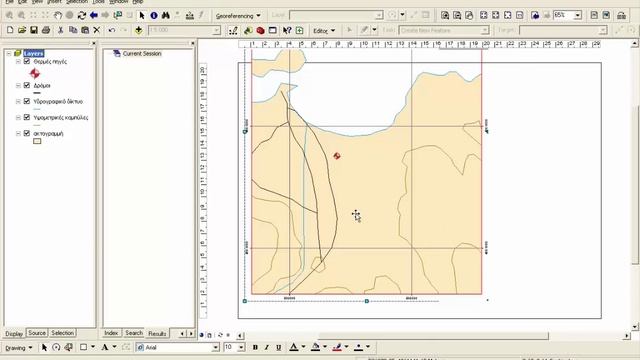Collapse the Layers data frame node

click(9, 53)
